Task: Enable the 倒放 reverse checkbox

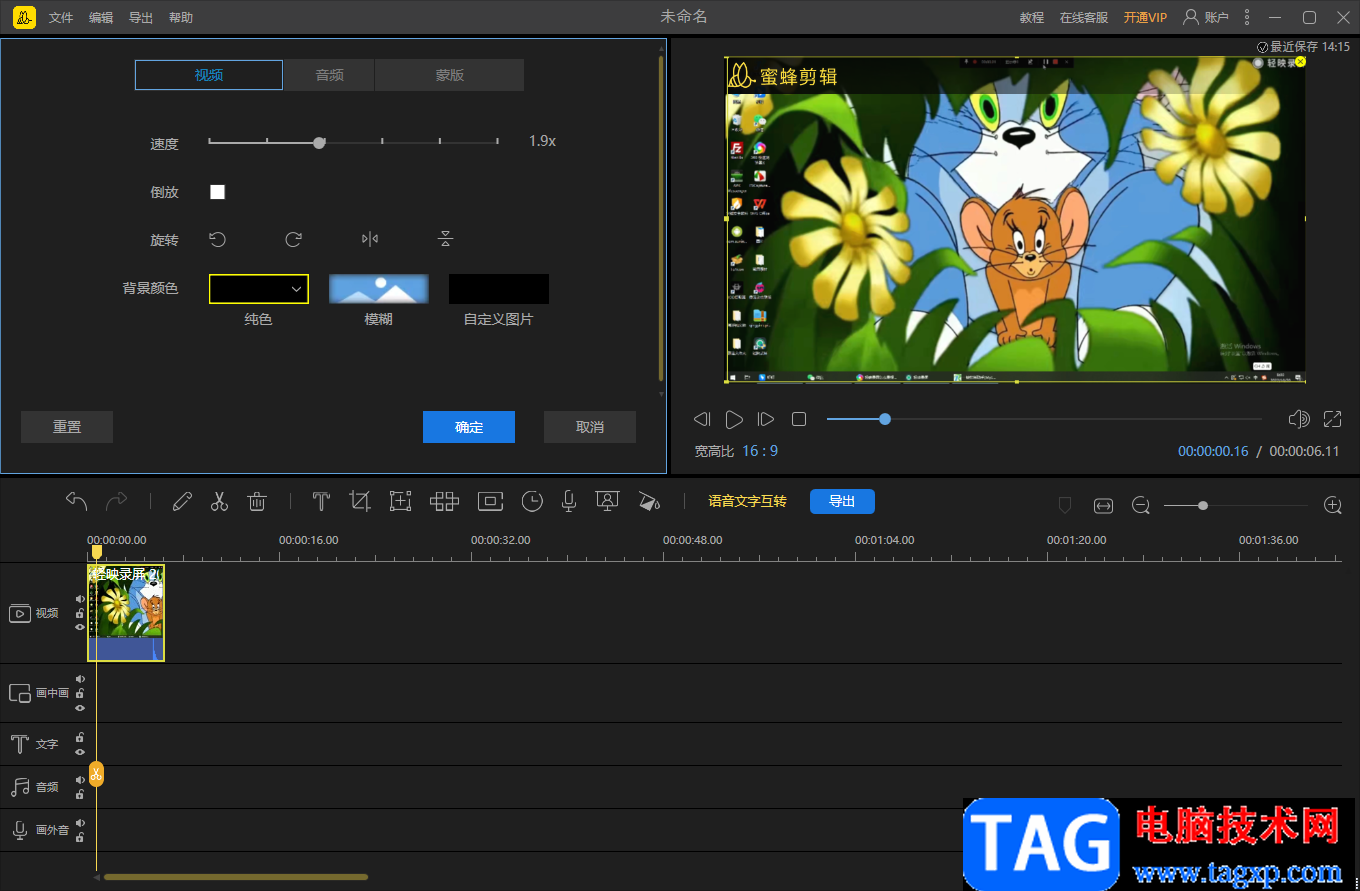Action: pyautogui.click(x=217, y=192)
